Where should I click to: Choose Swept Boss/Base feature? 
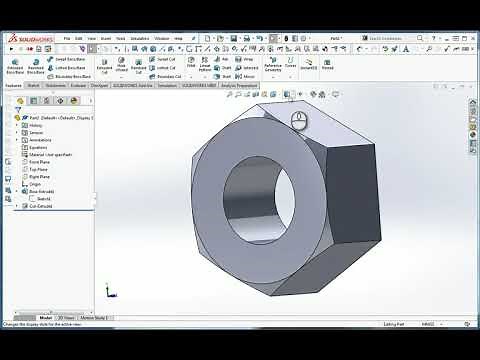pos(66,59)
